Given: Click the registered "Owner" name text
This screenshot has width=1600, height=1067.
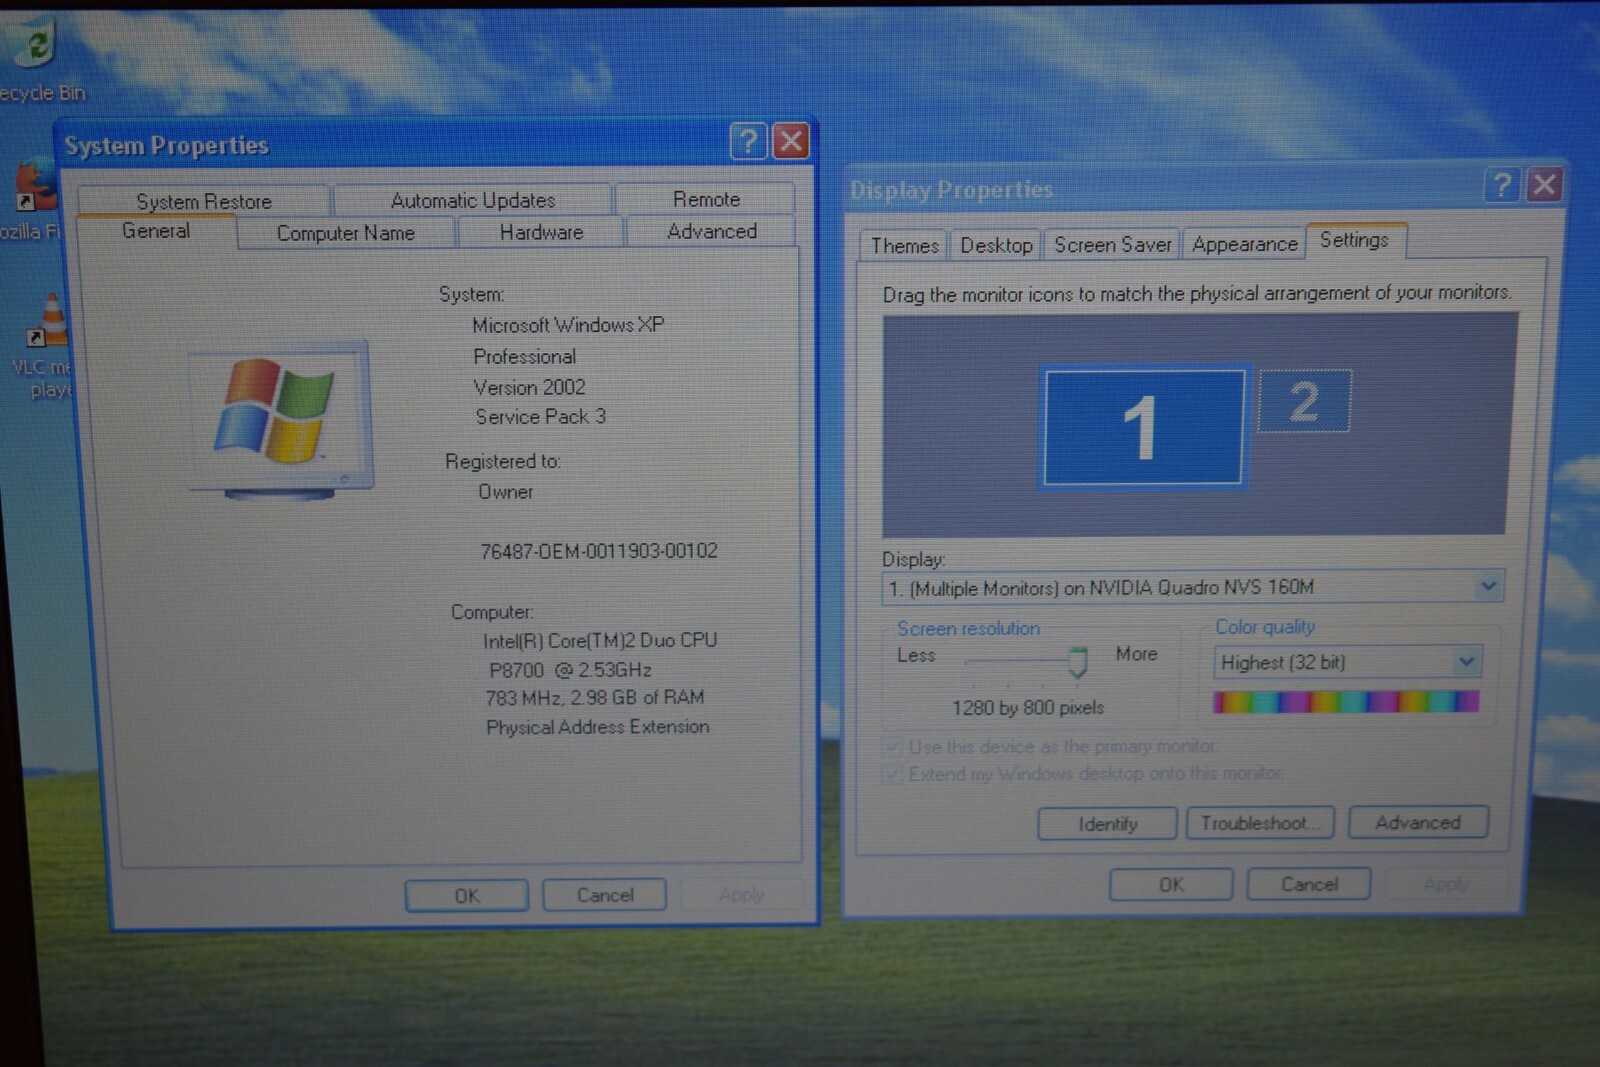Looking at the screenshot, I should click(x=506, y=492).
